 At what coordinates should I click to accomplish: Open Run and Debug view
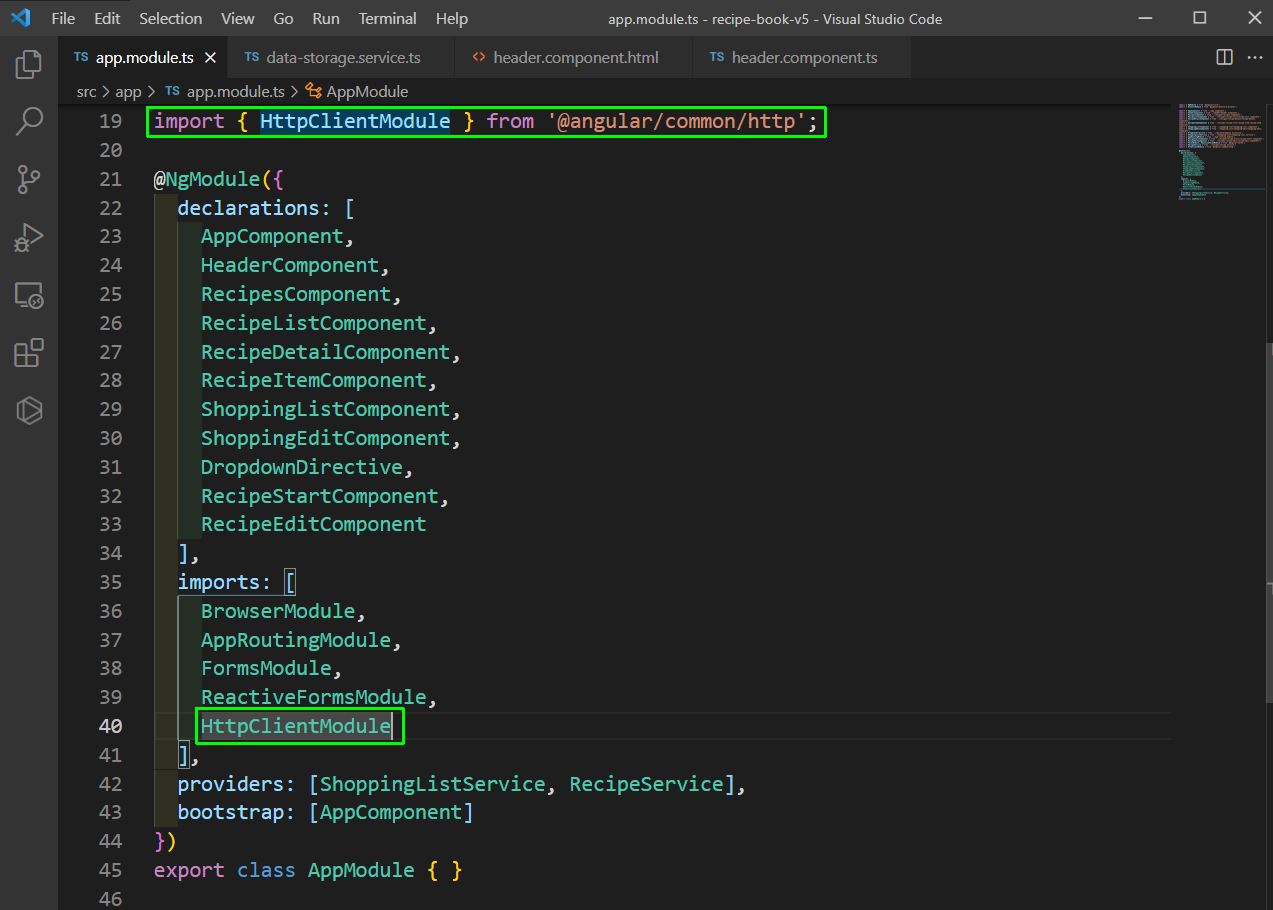29,237
